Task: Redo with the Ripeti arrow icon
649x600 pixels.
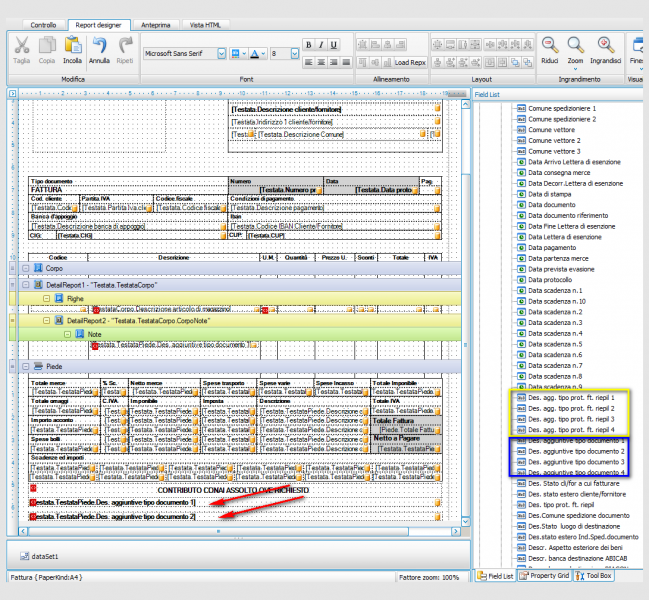Action: (125, 45)
